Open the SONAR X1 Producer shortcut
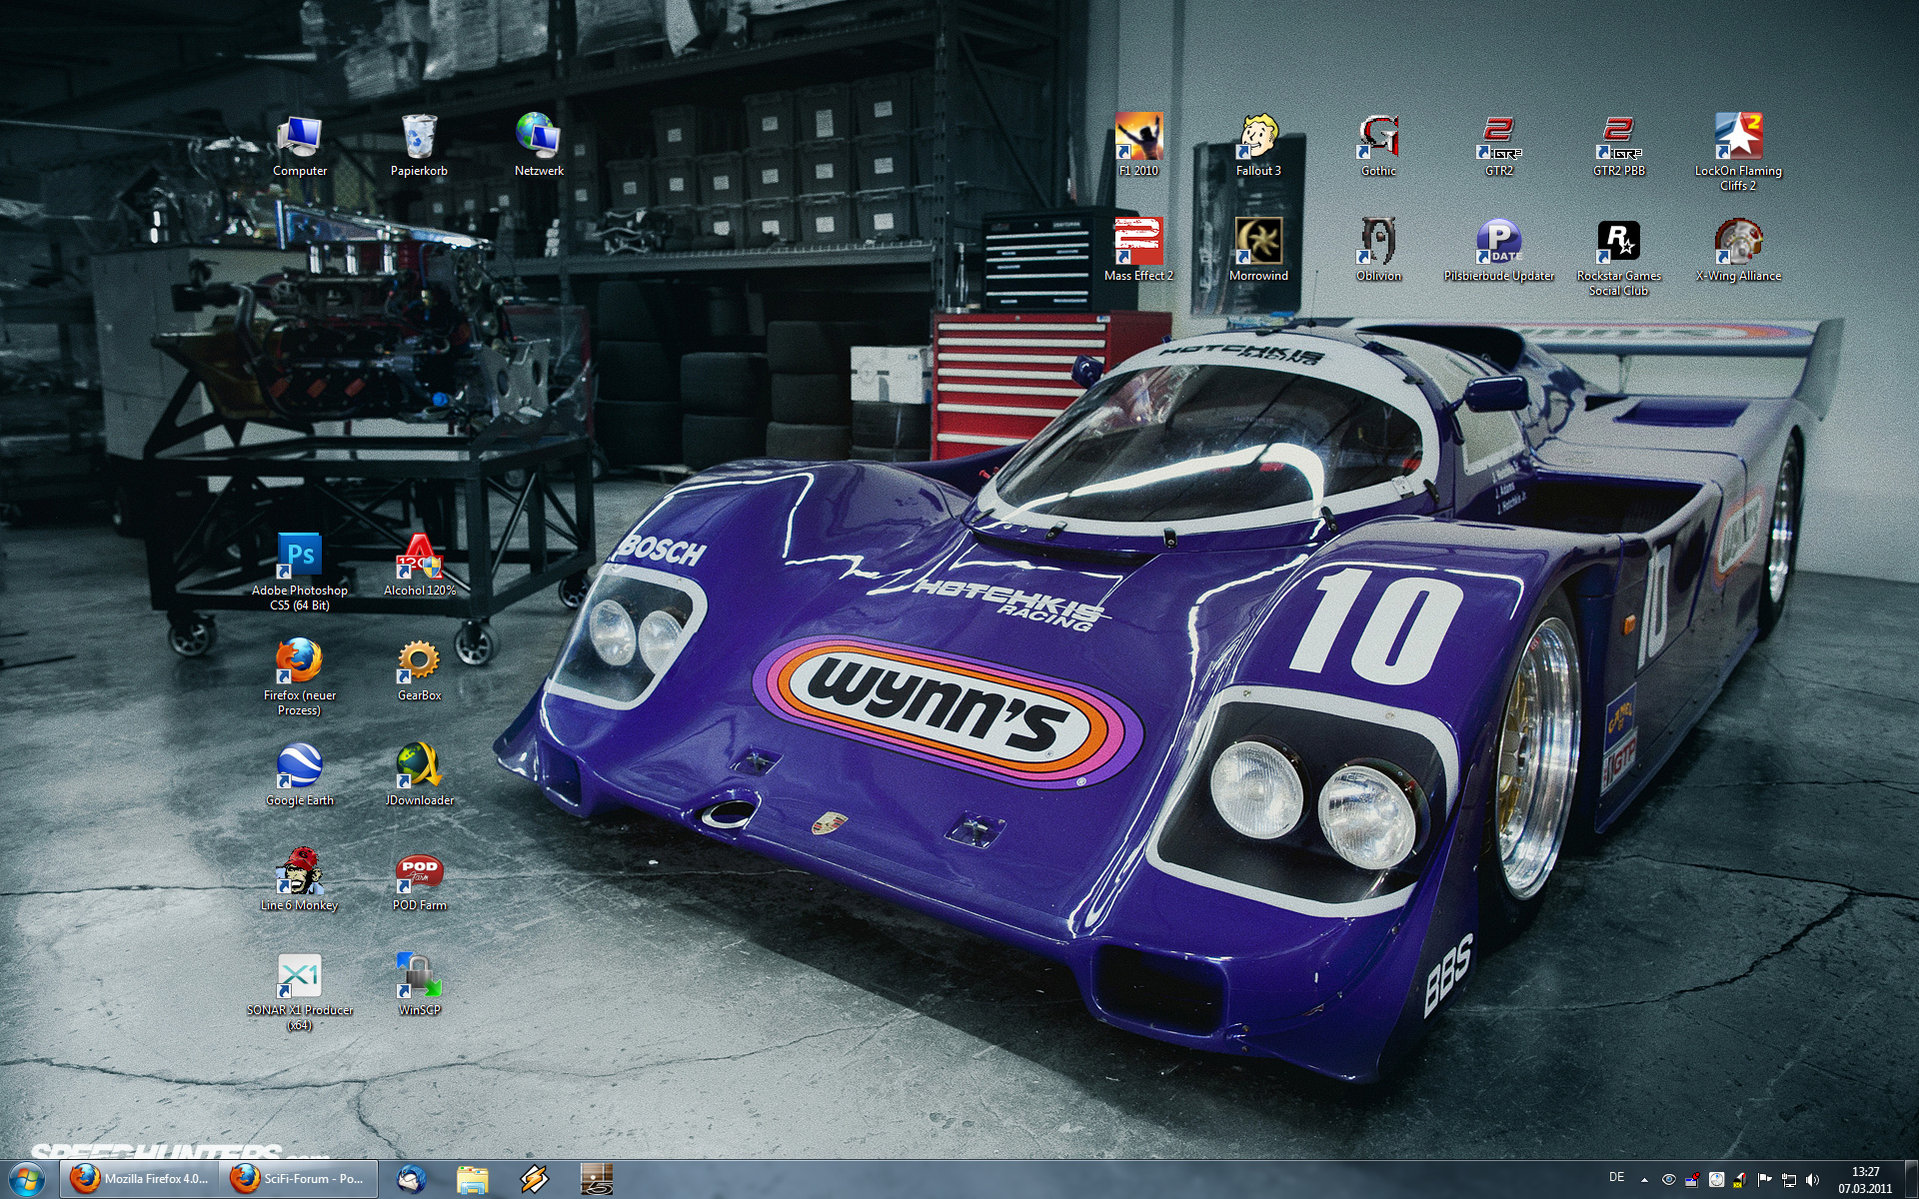This screenshot has width=1919, height=1199. point(299,977)
